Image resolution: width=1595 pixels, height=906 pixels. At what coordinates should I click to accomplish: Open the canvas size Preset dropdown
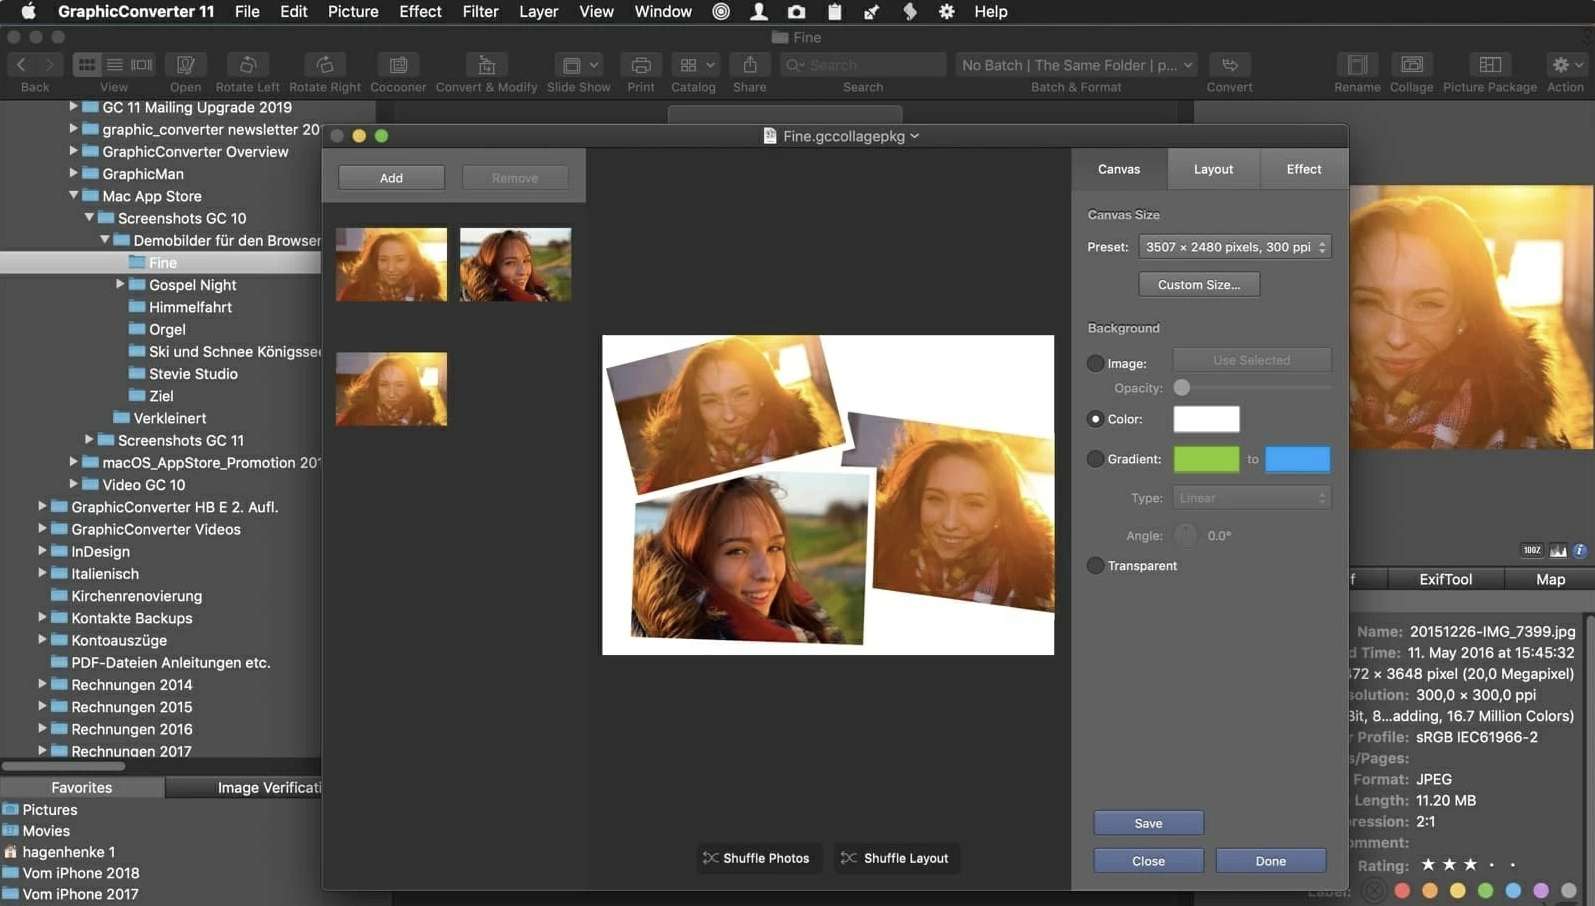coord(1235,247)
